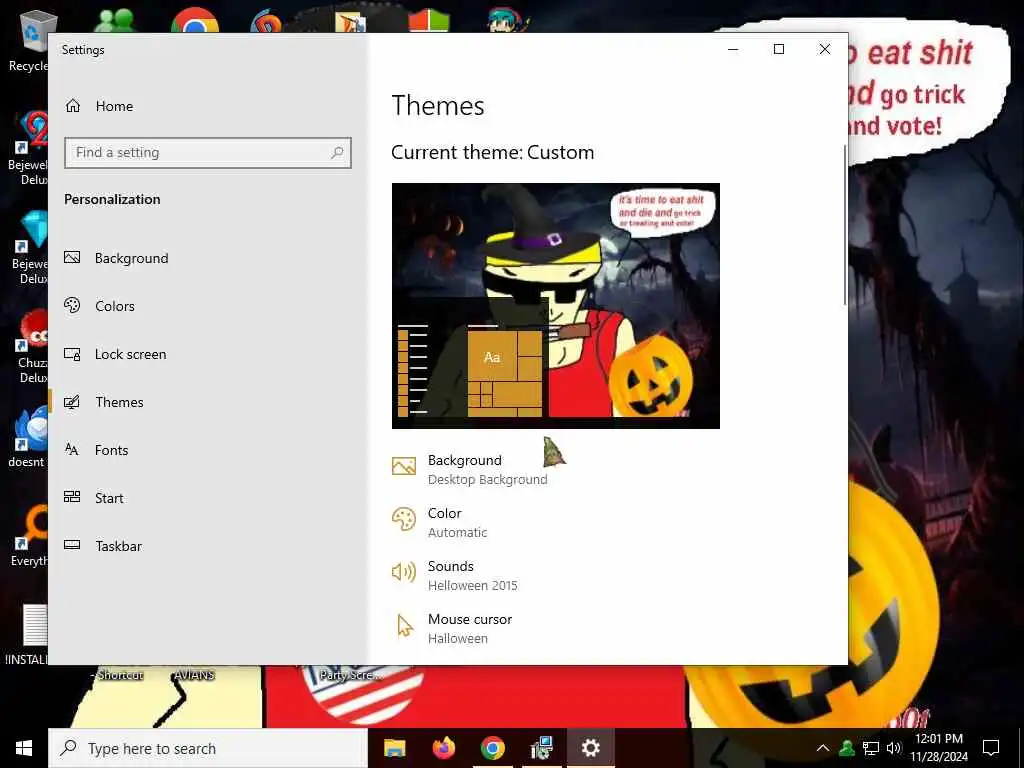Click the magnifier icon in Find a setting
1024x768 pixels.
point(337,153)
